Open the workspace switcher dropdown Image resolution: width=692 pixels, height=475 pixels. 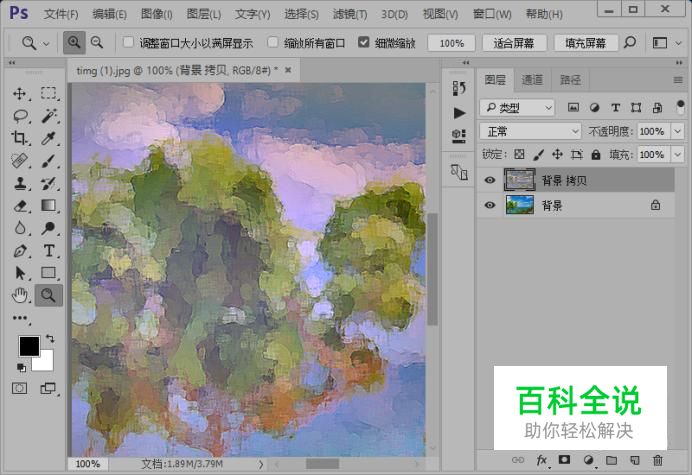(x=679, y=43)
